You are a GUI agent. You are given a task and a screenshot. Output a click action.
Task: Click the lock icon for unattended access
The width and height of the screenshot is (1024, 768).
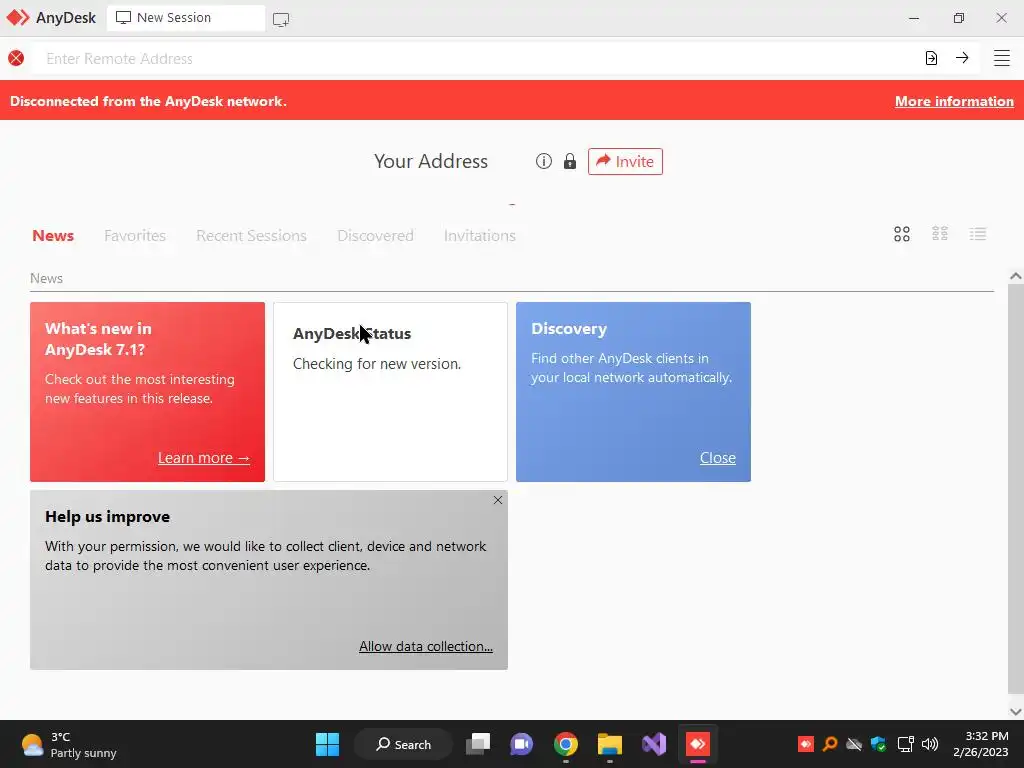pyautogui.click(x=569, y=161)
